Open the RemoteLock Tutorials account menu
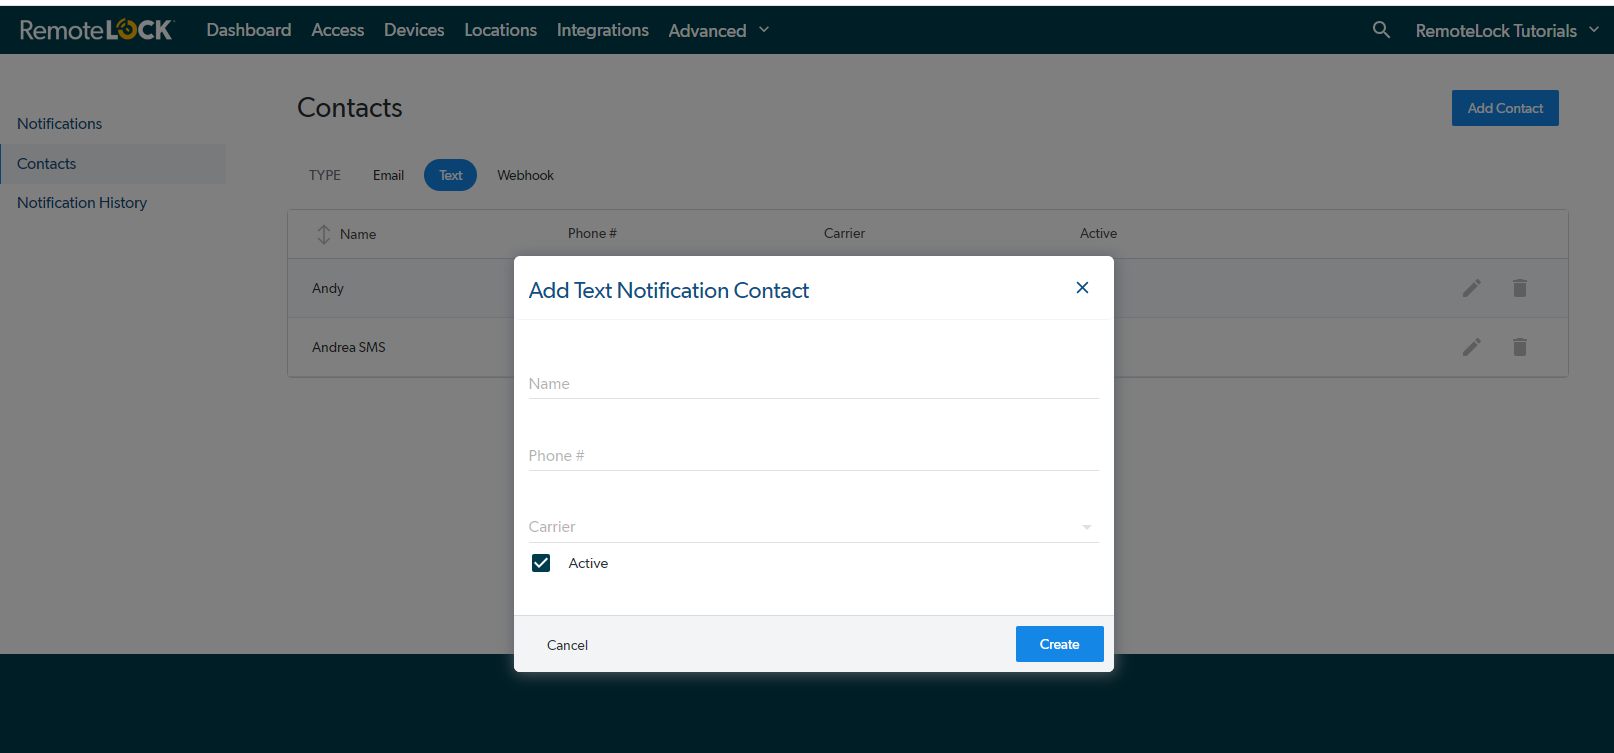 pos(1507,30)
